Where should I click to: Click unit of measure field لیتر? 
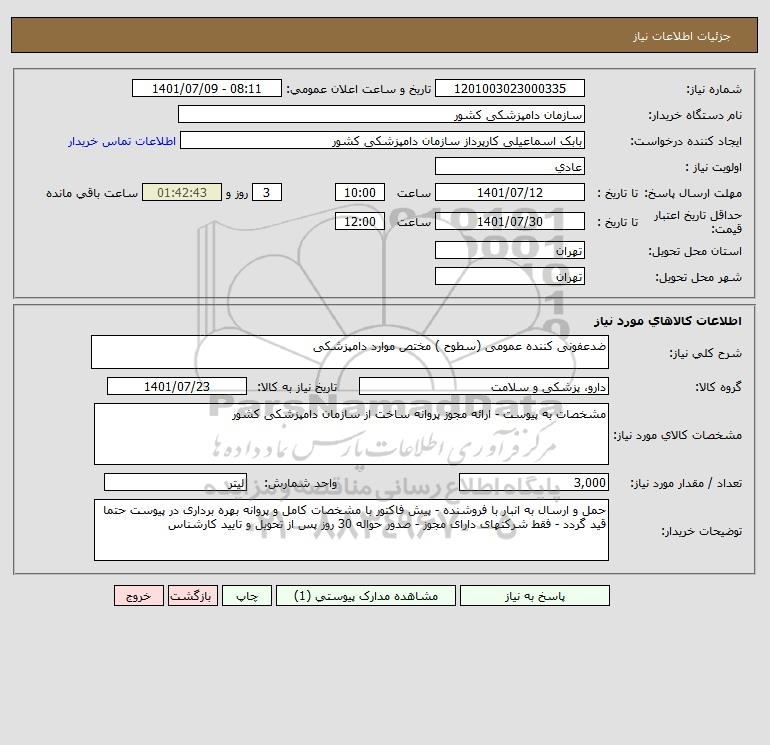coord(175,482)
